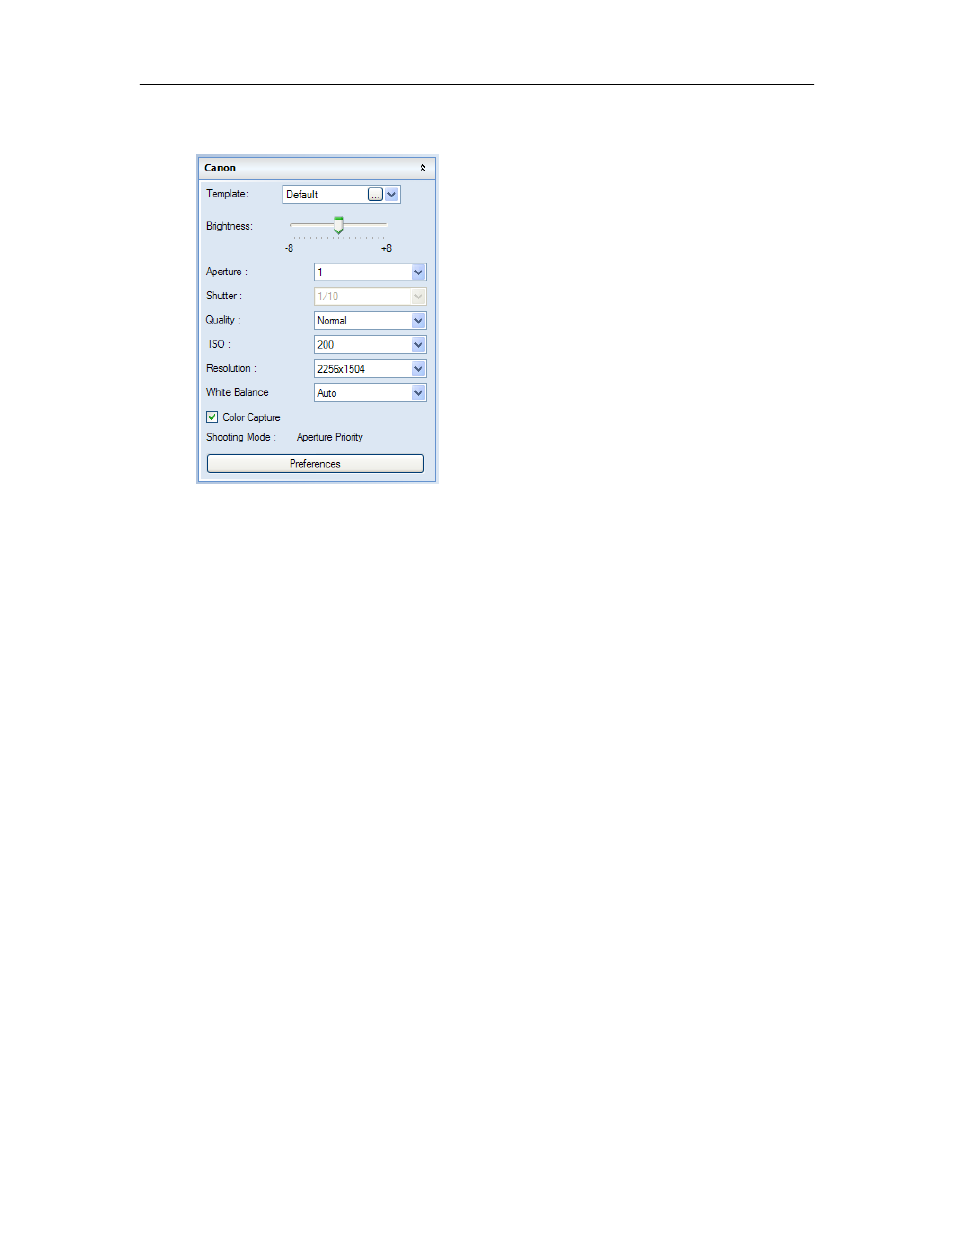Open the Preferences button

315,464
